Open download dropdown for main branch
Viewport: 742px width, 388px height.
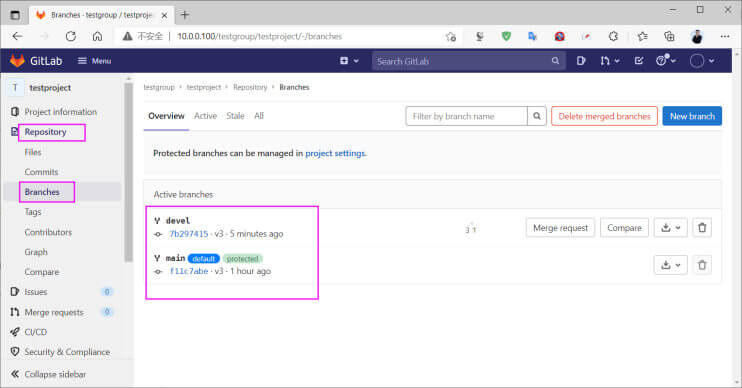671,265
